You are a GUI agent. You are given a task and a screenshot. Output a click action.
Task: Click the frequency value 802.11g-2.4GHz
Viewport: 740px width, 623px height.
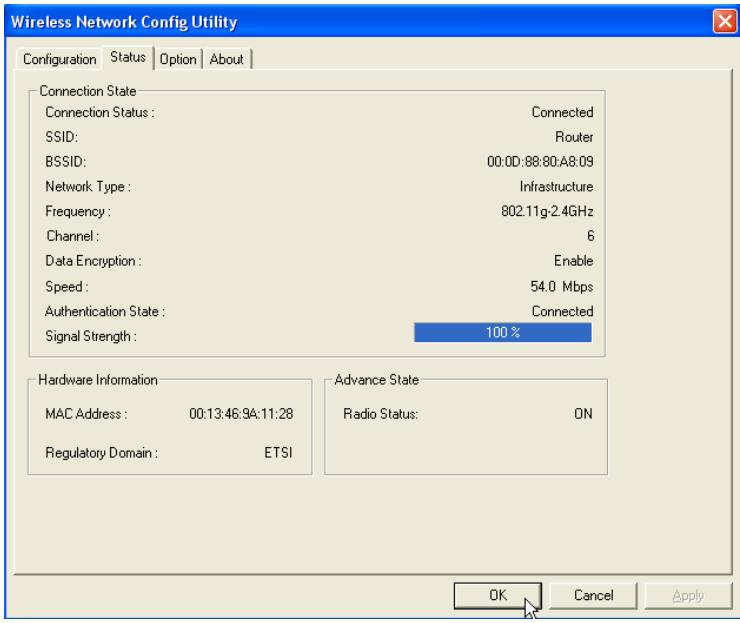[x=547, y=211]
